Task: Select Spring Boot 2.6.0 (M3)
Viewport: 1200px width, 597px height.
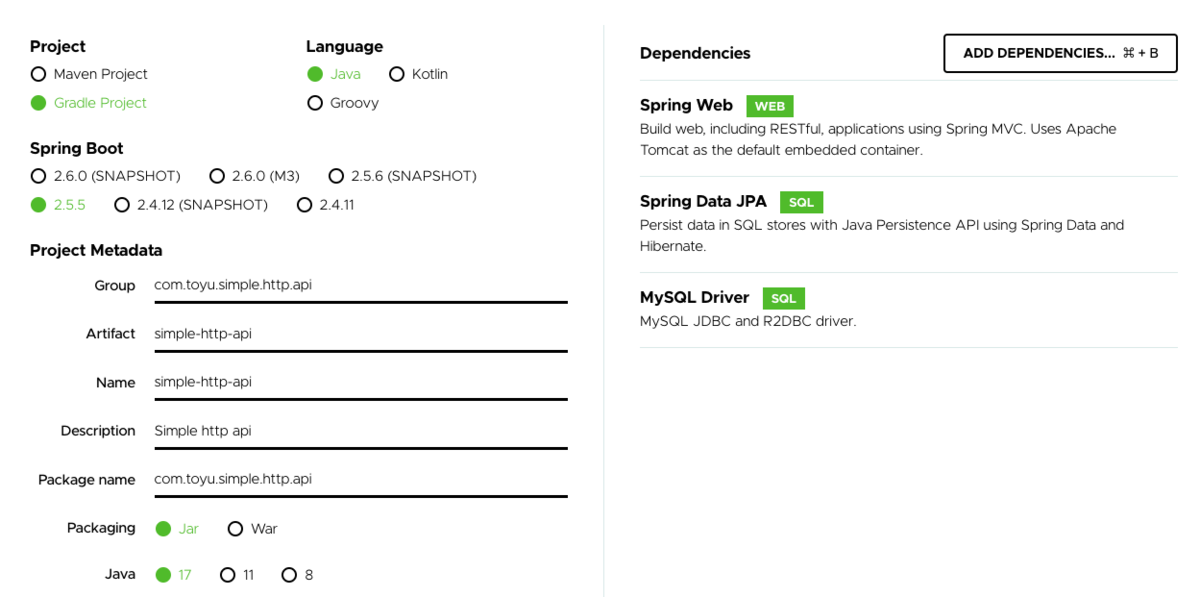Action: 217,176
